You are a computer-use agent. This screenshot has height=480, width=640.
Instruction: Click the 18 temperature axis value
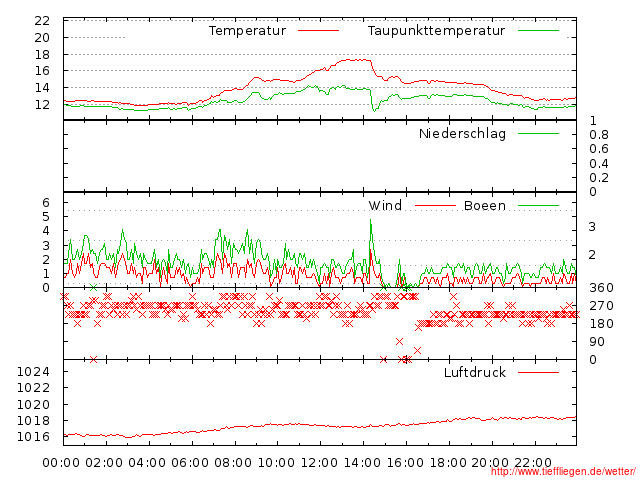click(42, 54)
